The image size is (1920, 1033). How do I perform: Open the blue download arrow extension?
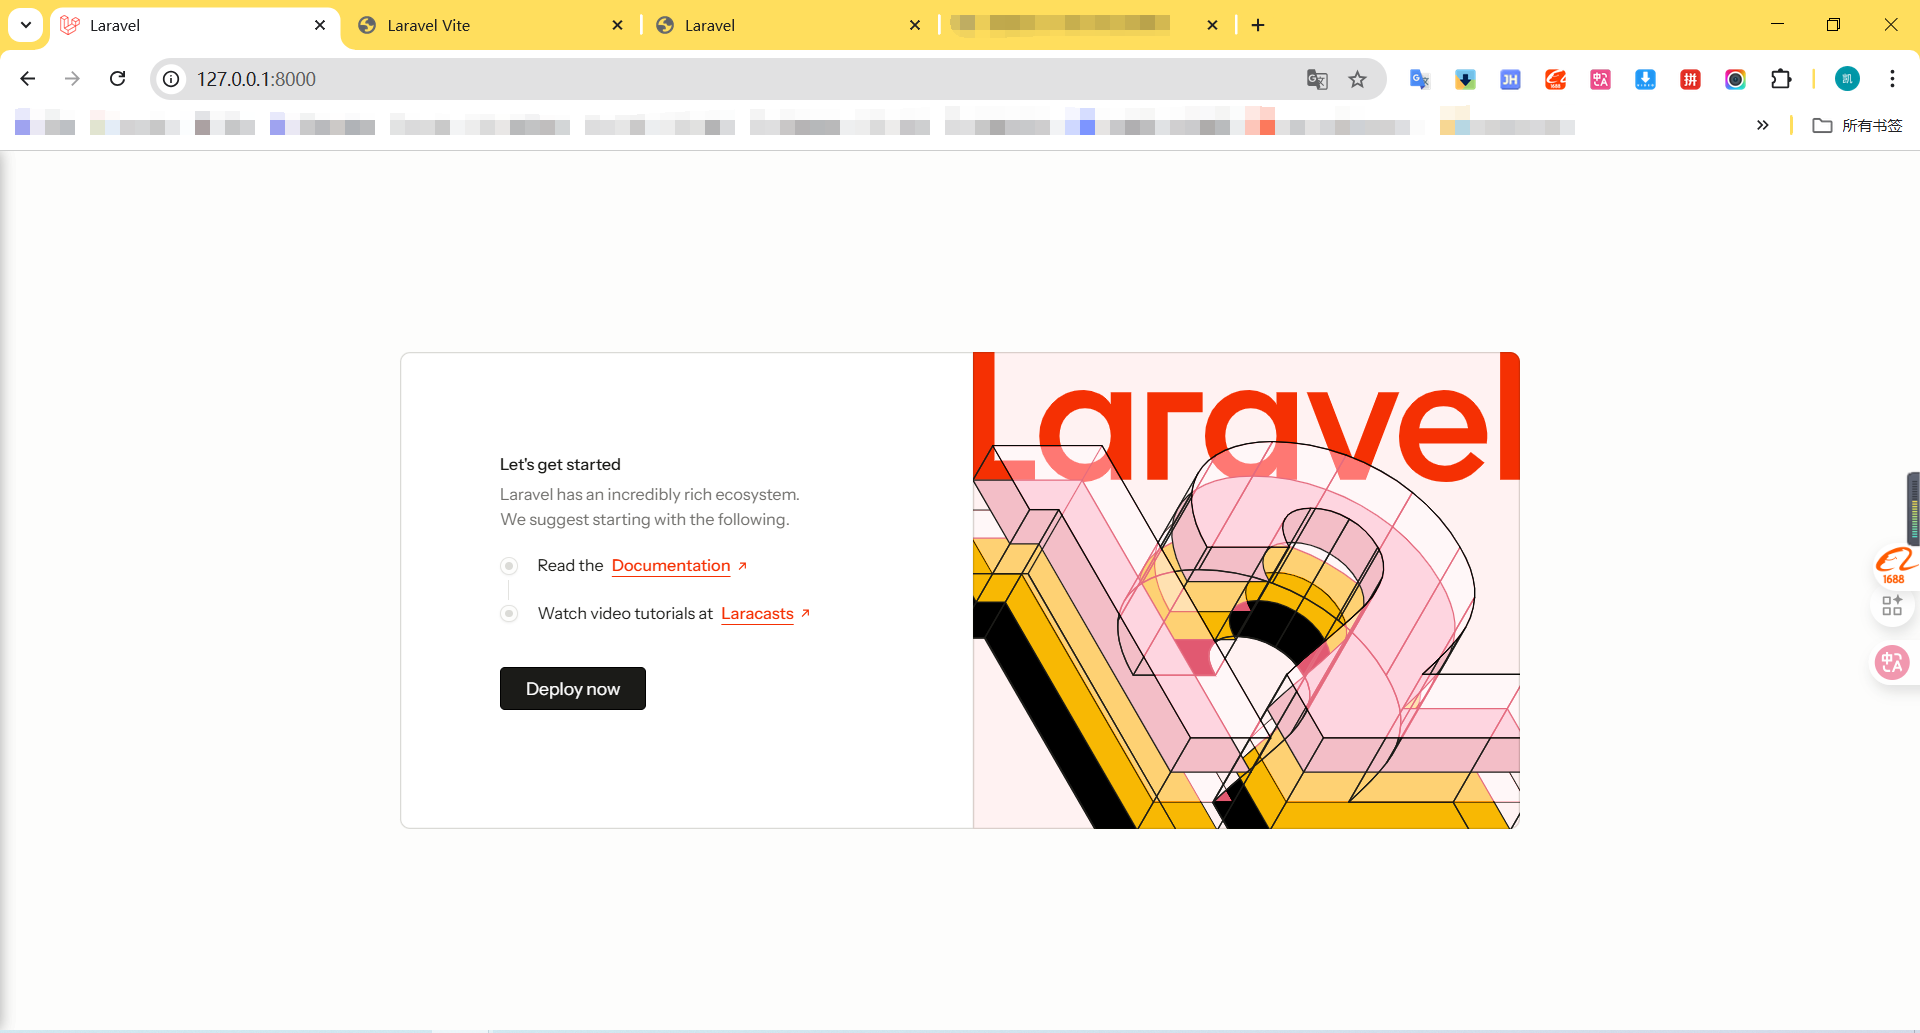coord(1645,79)
